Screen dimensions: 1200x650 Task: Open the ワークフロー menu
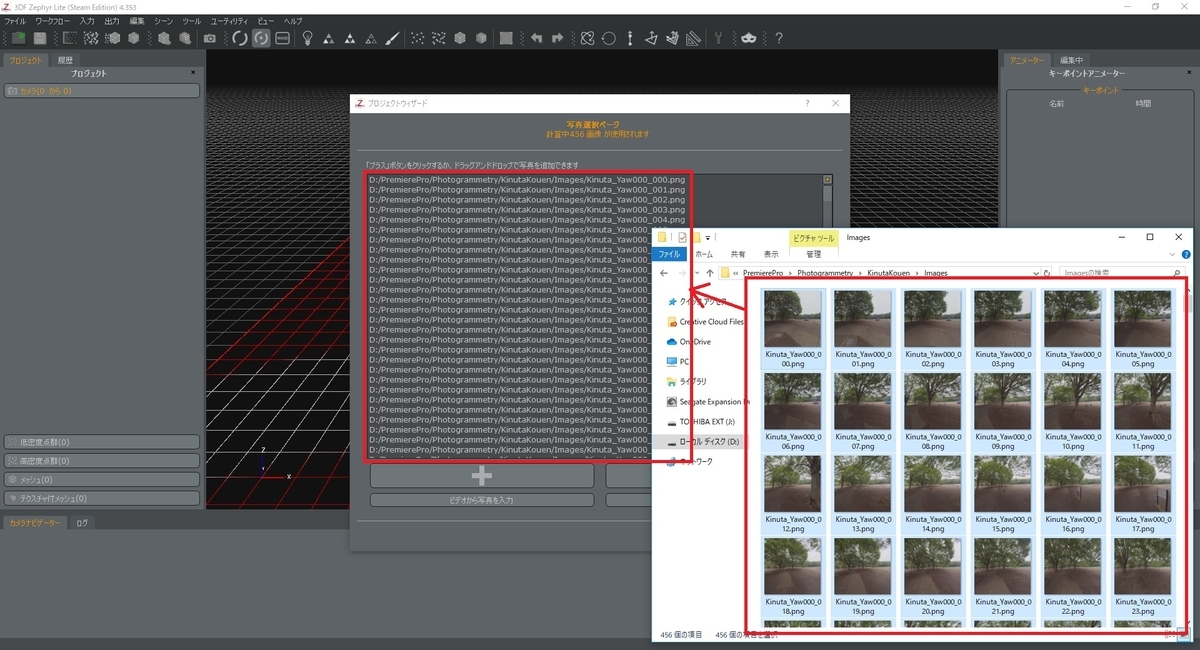coord(52,21)
